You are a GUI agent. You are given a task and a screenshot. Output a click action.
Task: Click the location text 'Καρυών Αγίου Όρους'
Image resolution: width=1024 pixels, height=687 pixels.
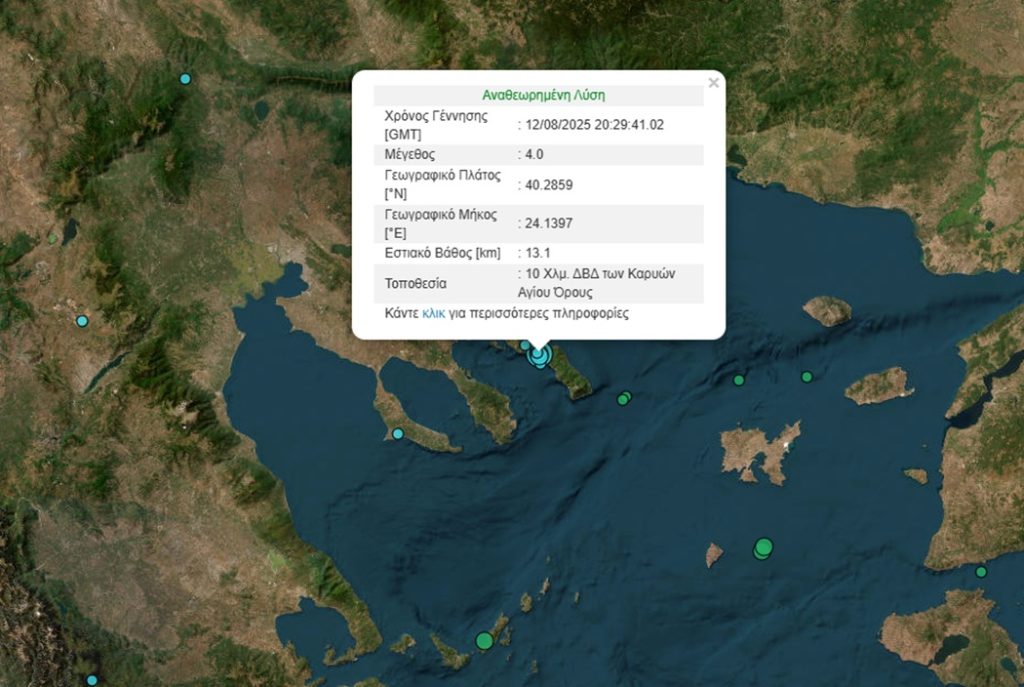pyautogui.click(x=598, y=283)
